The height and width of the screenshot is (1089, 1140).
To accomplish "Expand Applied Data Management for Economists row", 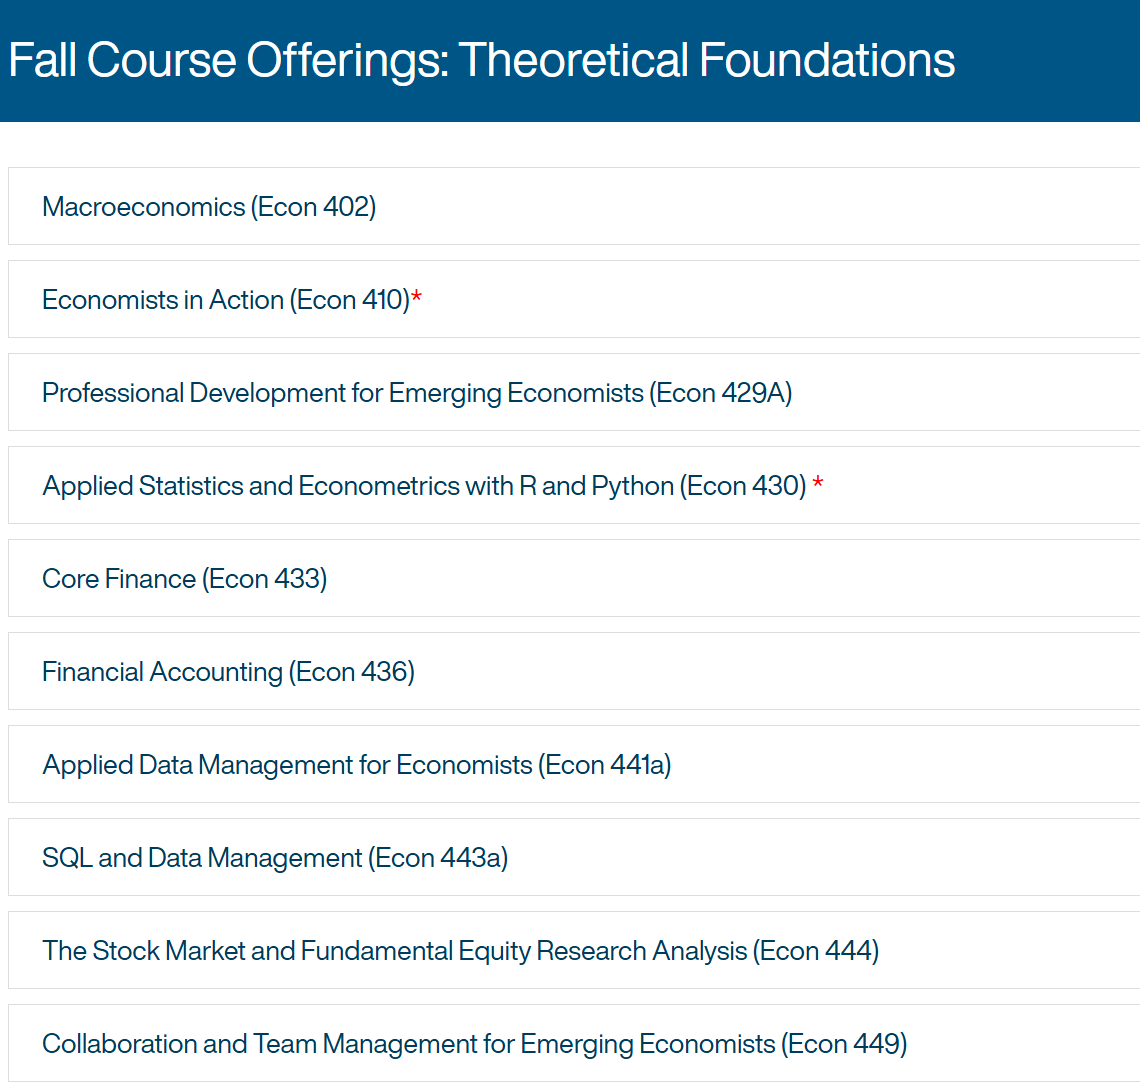I will tap(574, 765).
